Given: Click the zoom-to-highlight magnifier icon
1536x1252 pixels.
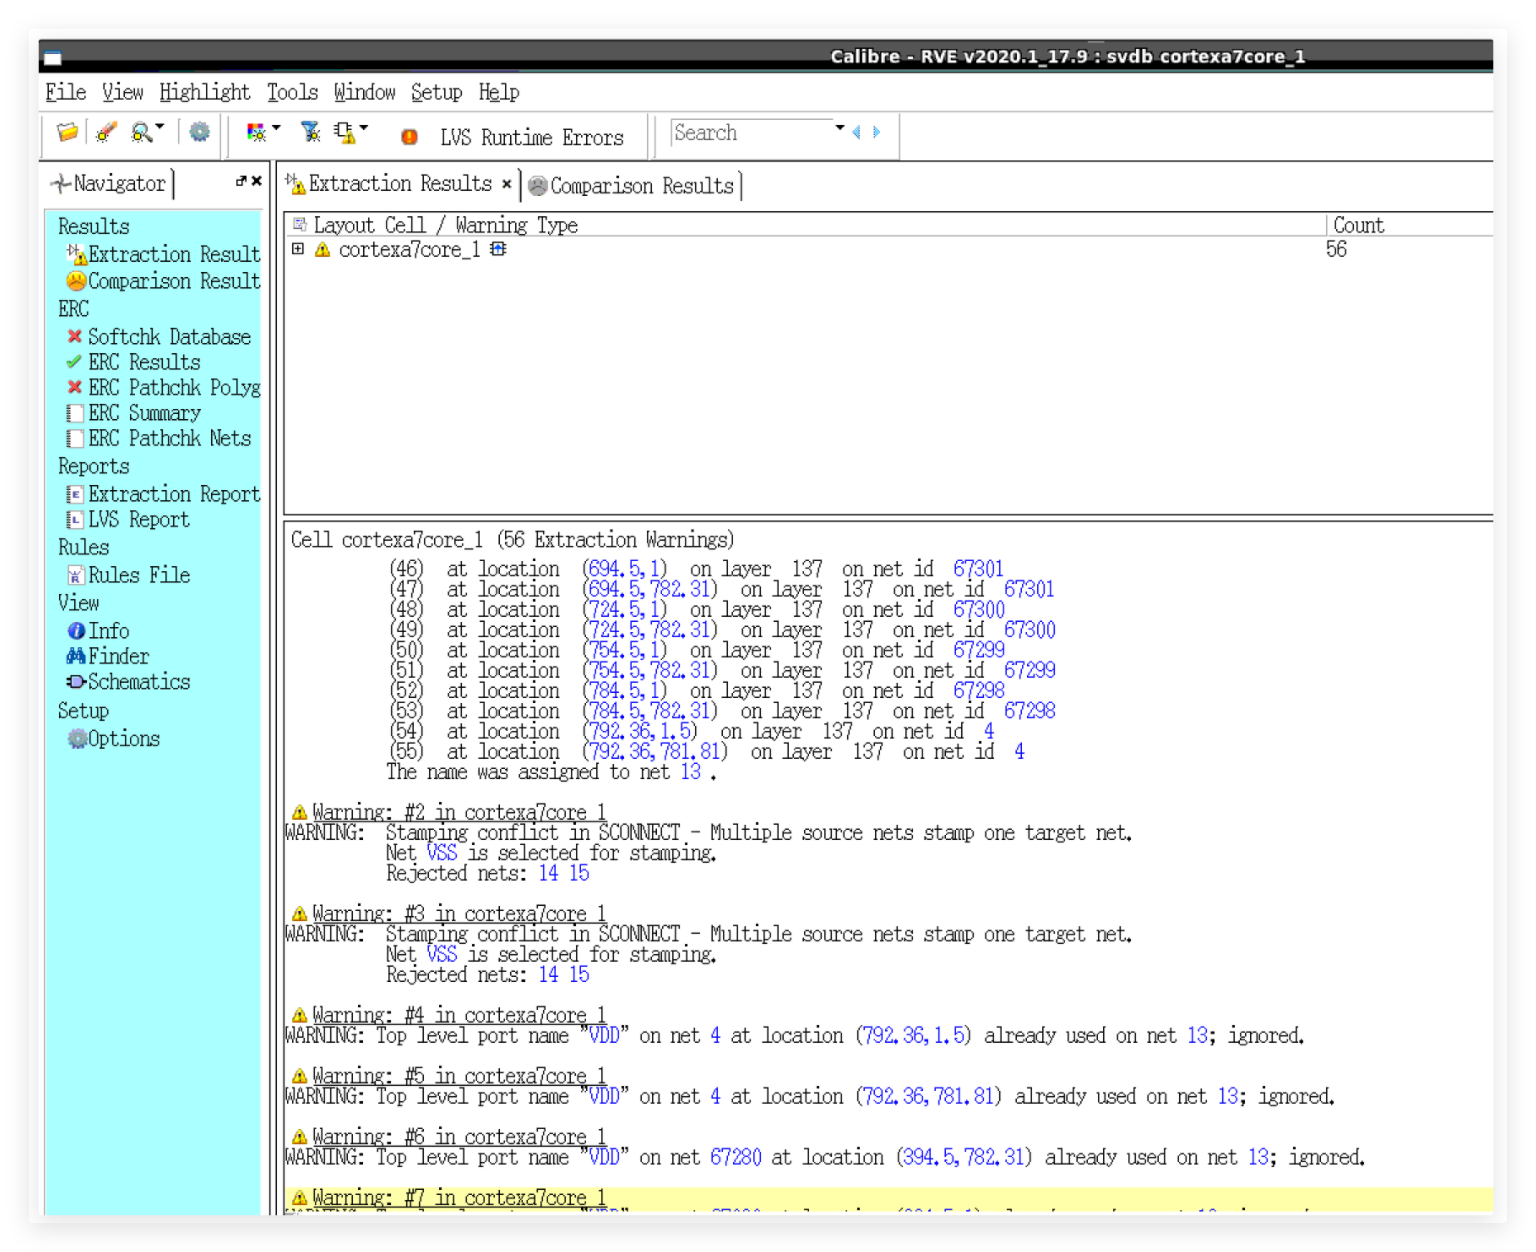Looking at the screenshot, I should point(142,132).
